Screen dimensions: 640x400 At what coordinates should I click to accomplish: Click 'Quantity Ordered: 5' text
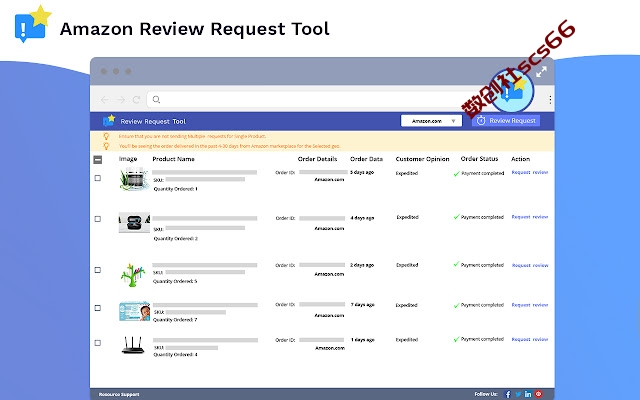click(x=175, y=281)
